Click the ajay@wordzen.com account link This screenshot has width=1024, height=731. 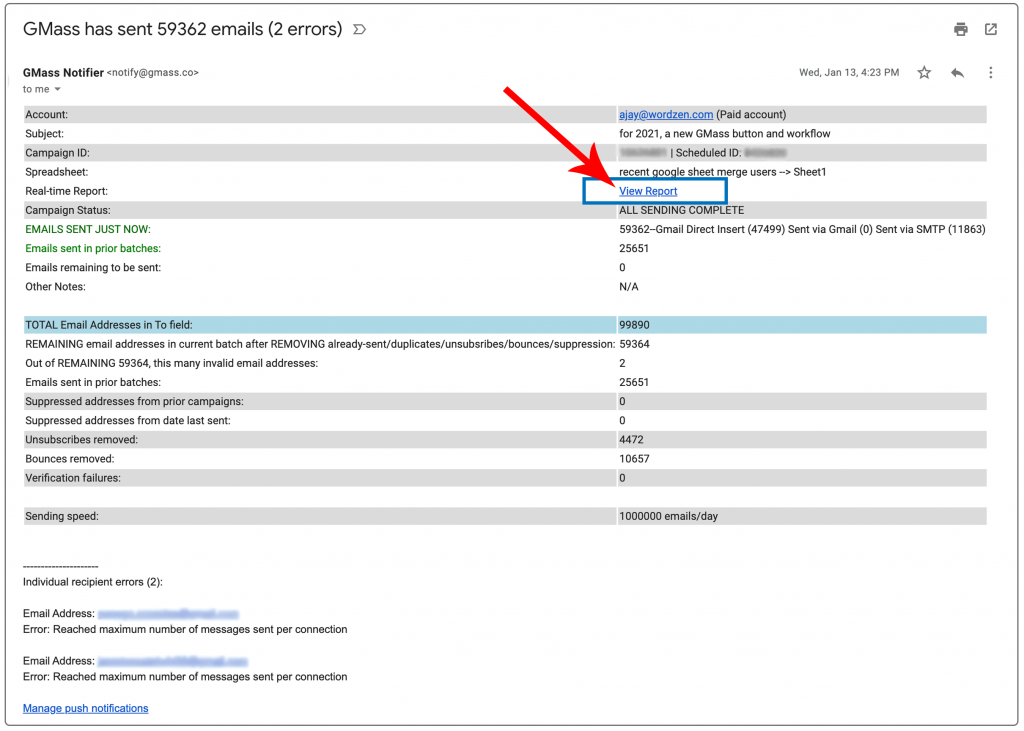click(x=665, y=115)
